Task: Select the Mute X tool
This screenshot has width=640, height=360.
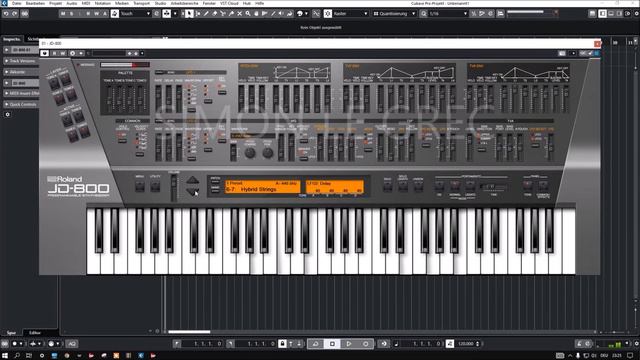Action: click(x=240, y=13)
